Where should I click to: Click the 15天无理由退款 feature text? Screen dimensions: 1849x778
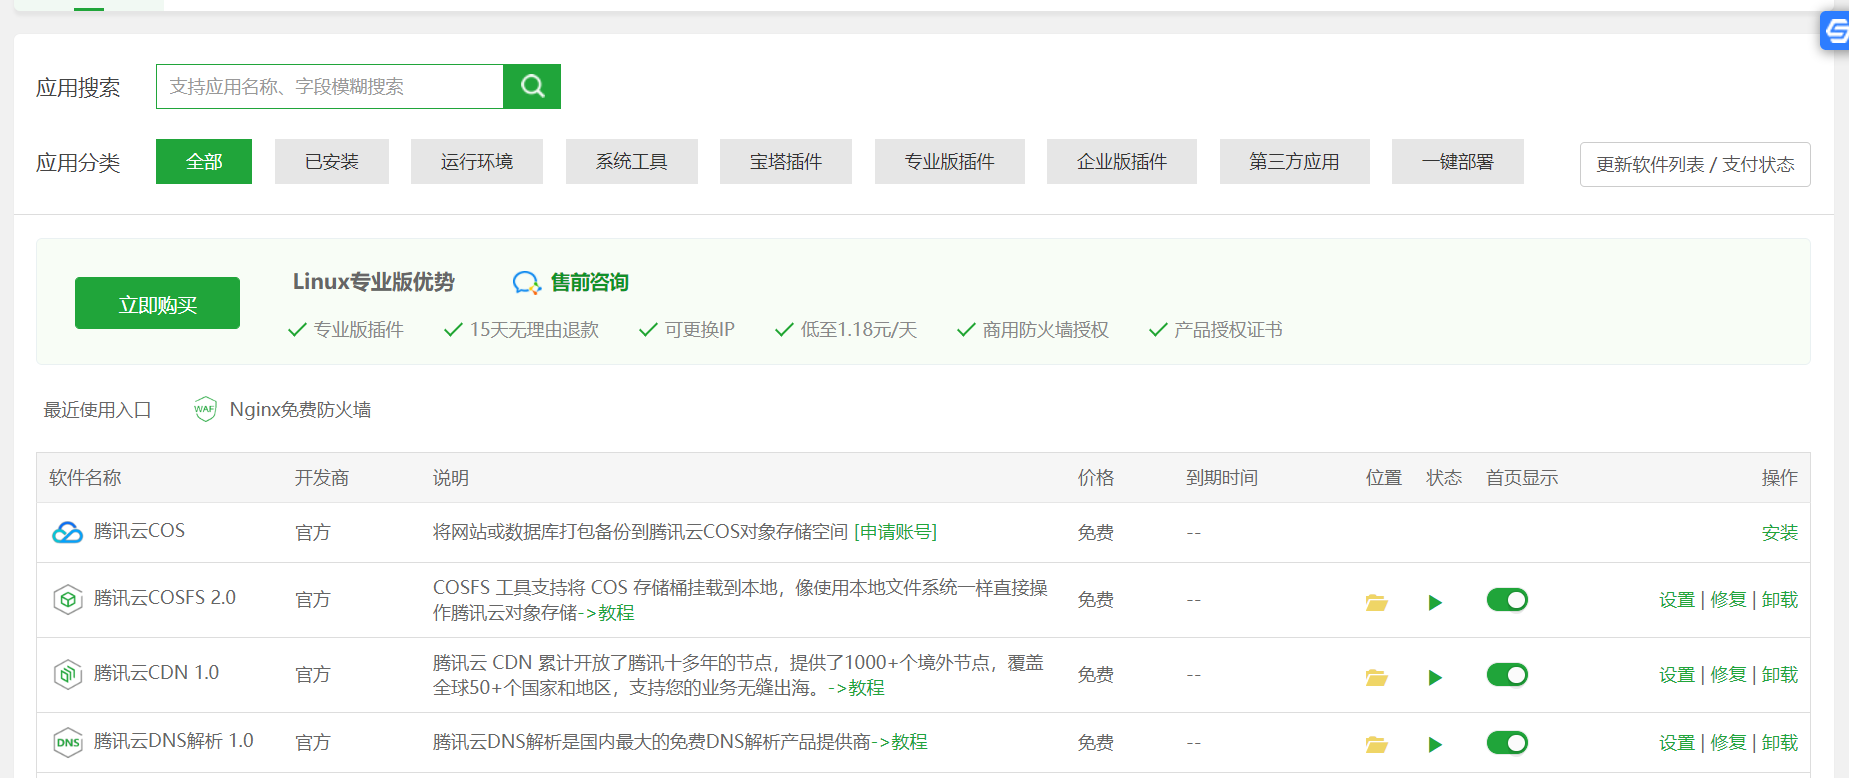click(534, 330)
